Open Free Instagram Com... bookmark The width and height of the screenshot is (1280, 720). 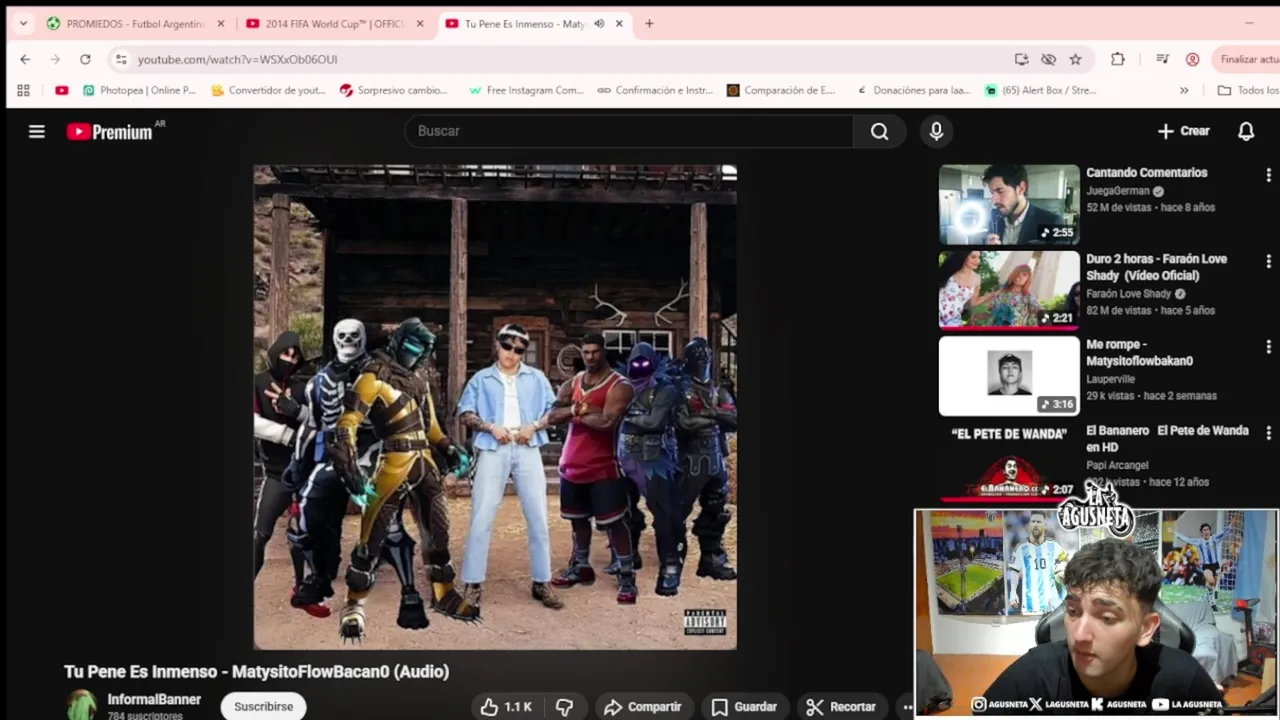[x=526, y=90]
